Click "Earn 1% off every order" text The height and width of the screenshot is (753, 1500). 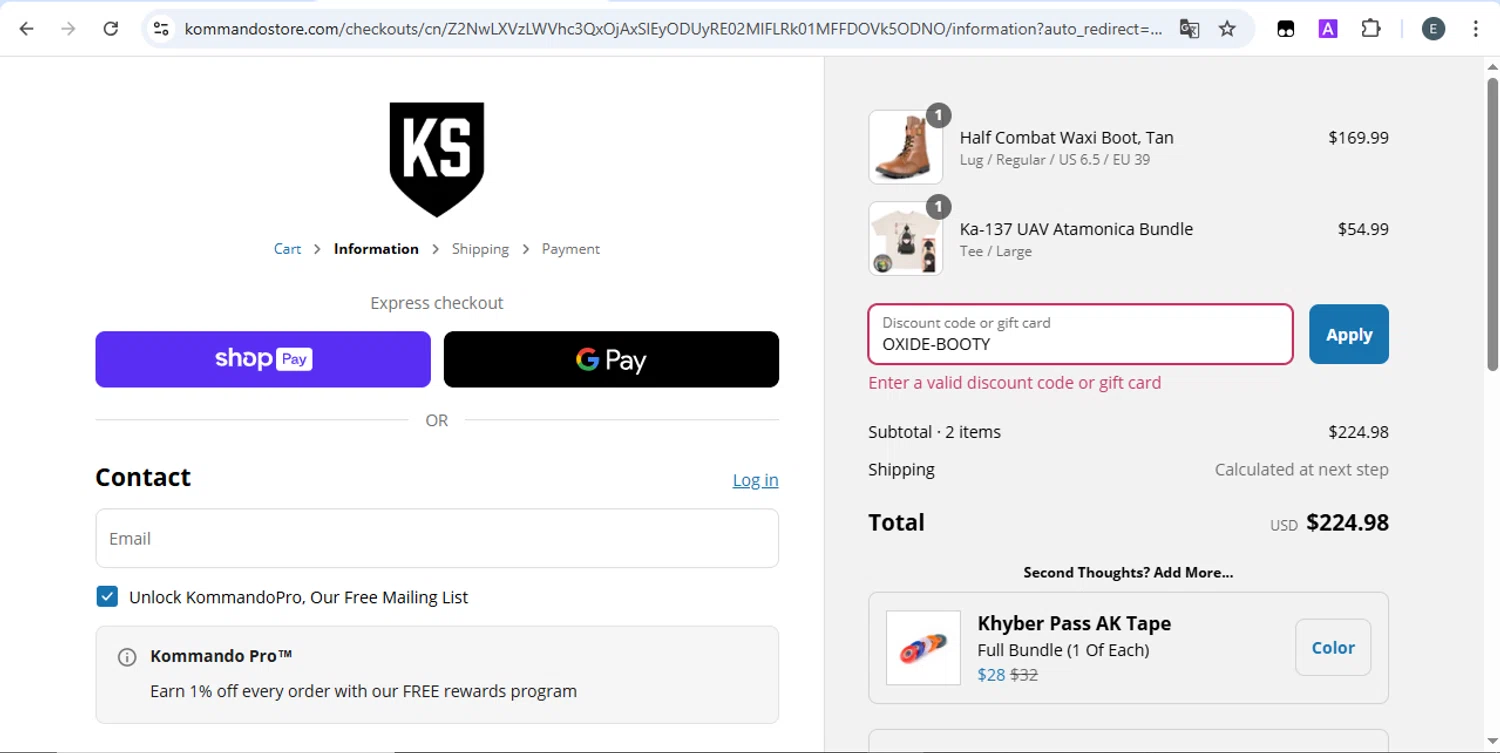pyautogui.click(x=363, y=691)
